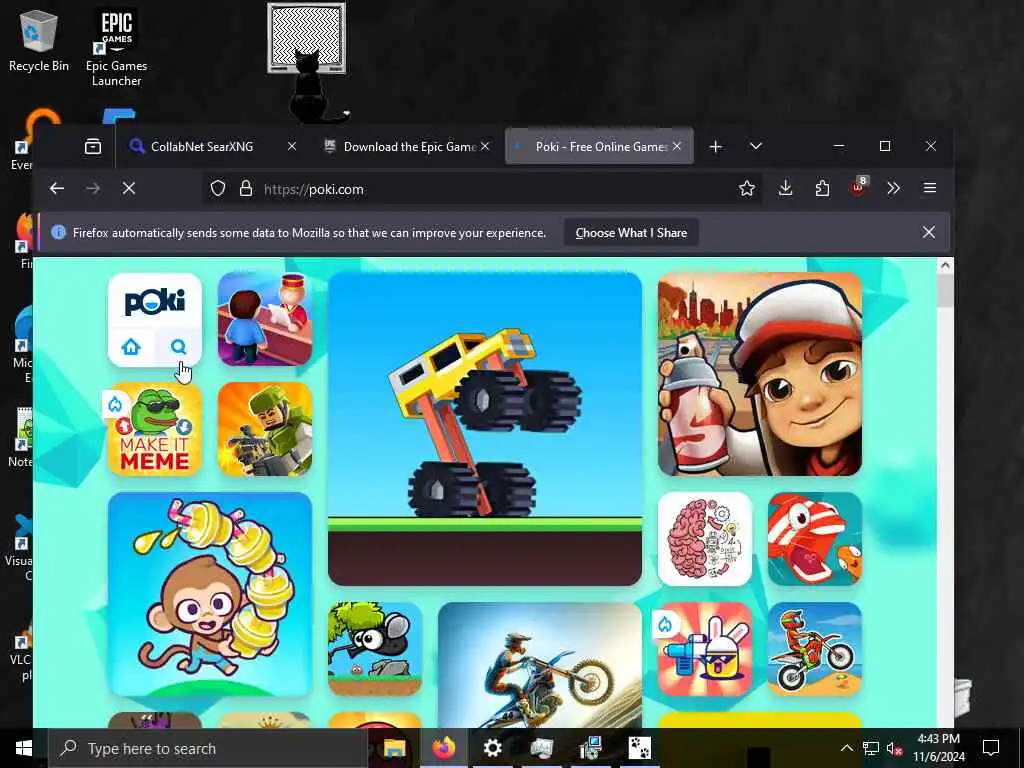
Task: Open the brain puzzle game thumbnail
Action: (705, 539)
